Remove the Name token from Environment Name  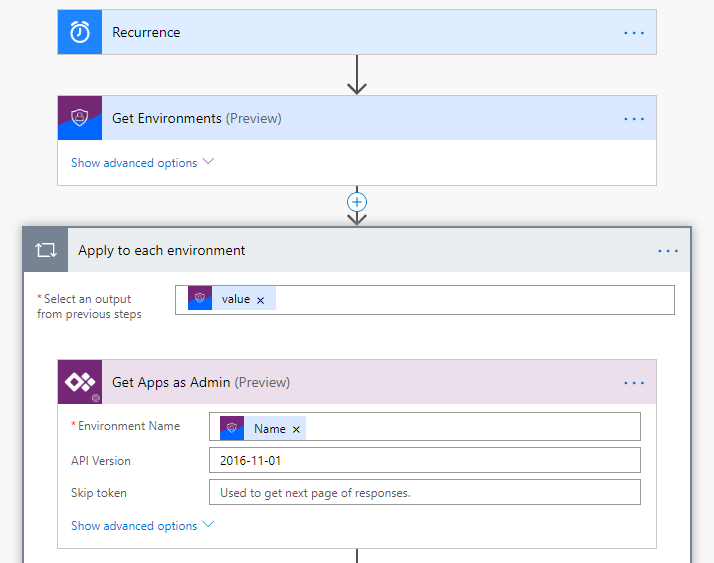click(x=296, y=429)
